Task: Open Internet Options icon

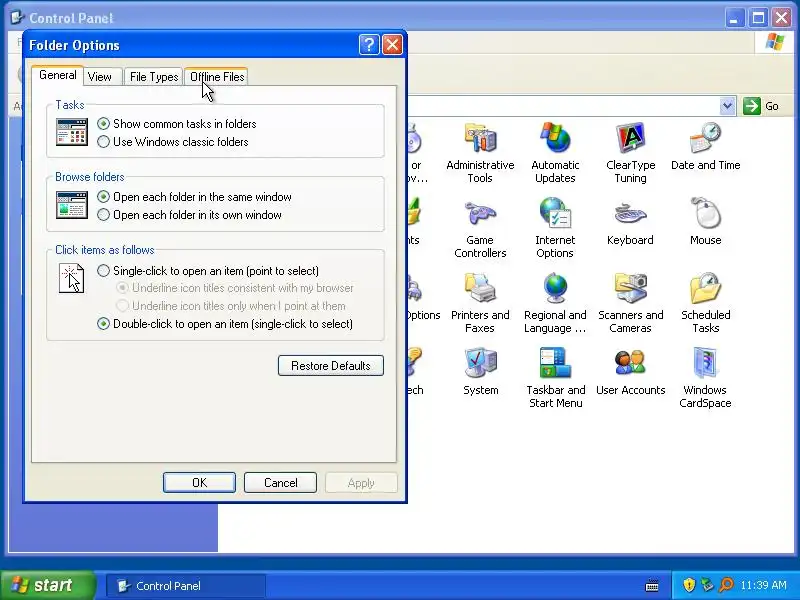Action: pyautogui.click(x=555, y=213)
